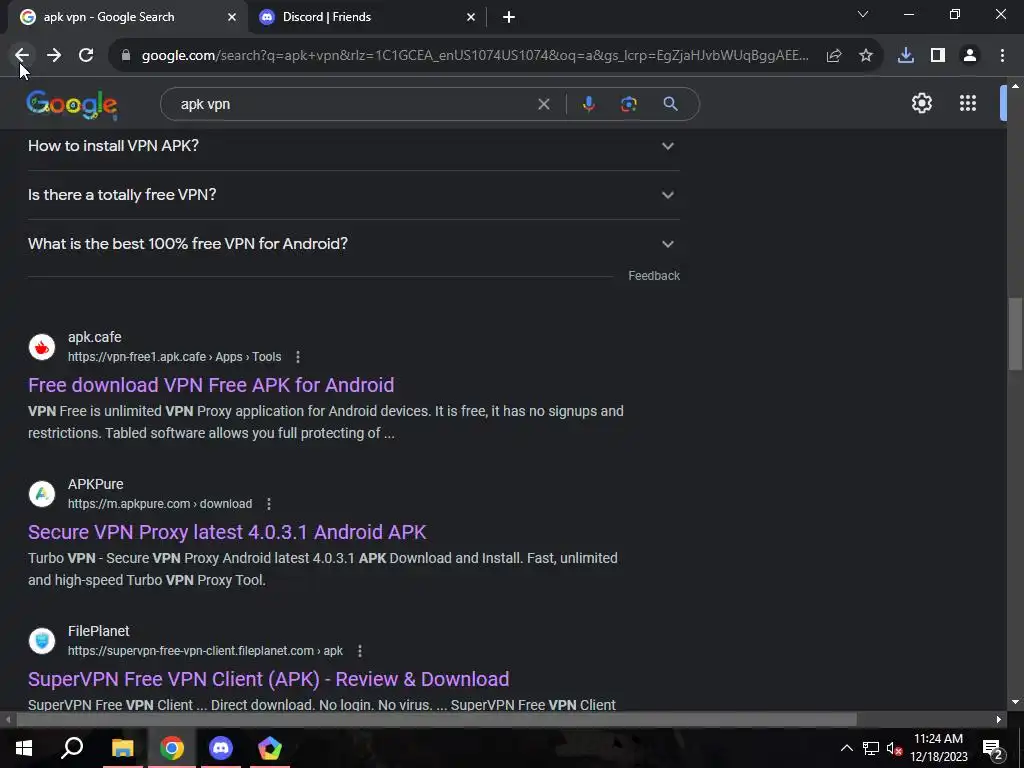Search by image with Google Lens icon

pos(629,104)
